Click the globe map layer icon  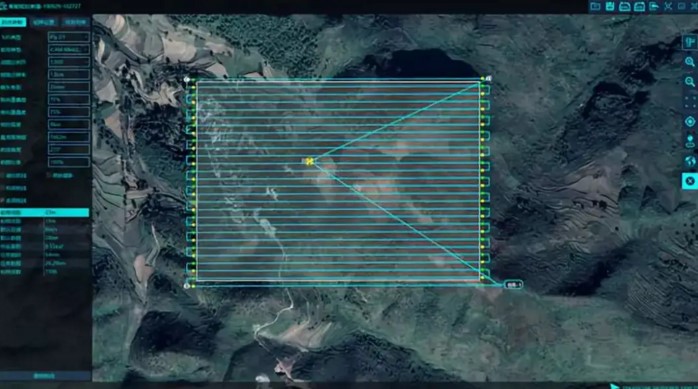pos(690,161)
